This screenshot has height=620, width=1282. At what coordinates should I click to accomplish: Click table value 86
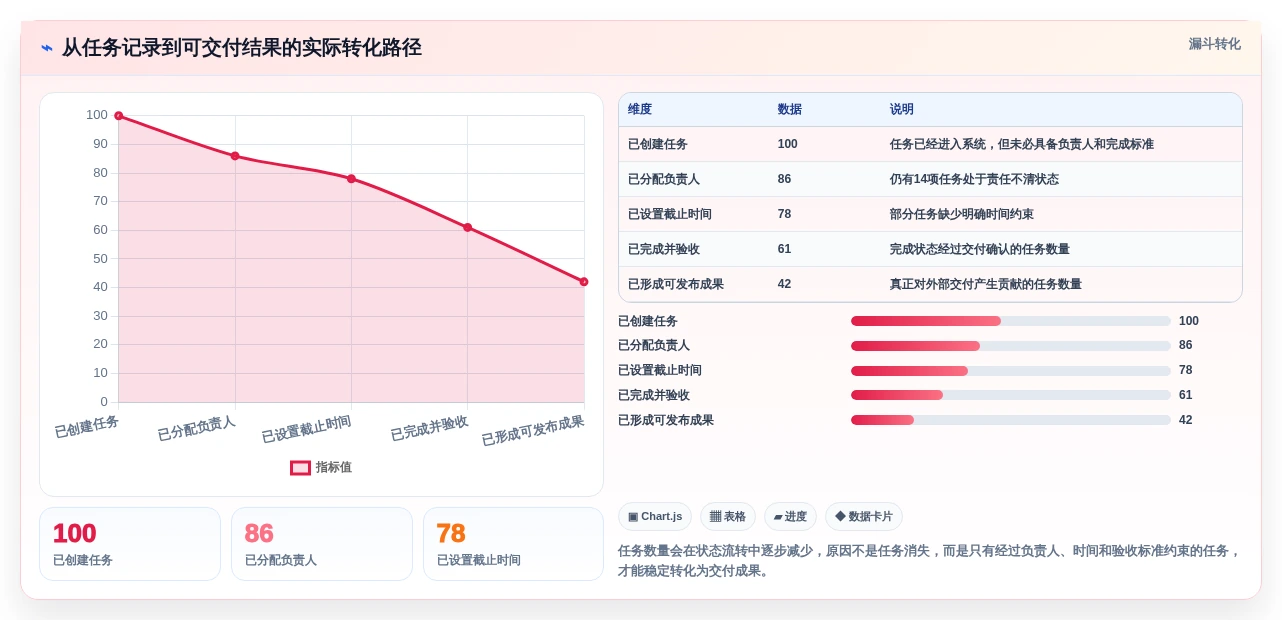point(785,179)
